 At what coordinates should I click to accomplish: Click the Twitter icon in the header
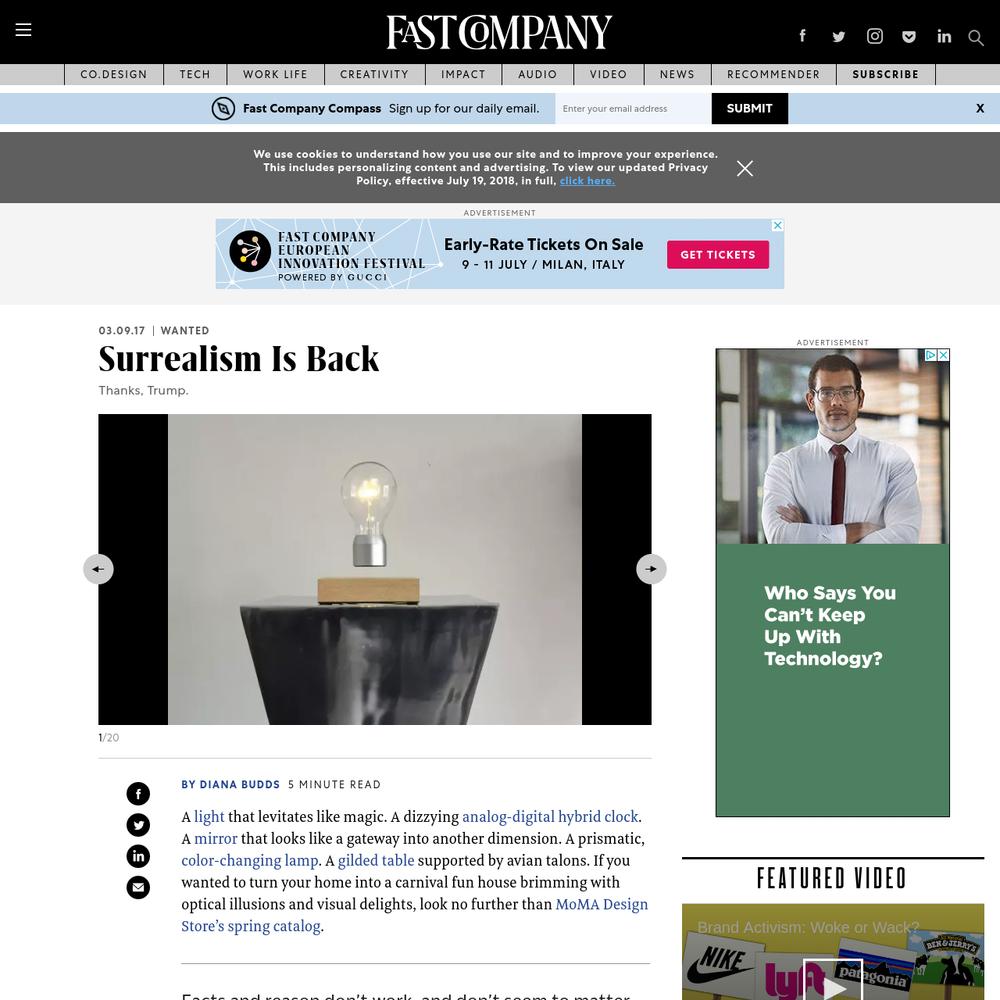click(x=839, y=36)
